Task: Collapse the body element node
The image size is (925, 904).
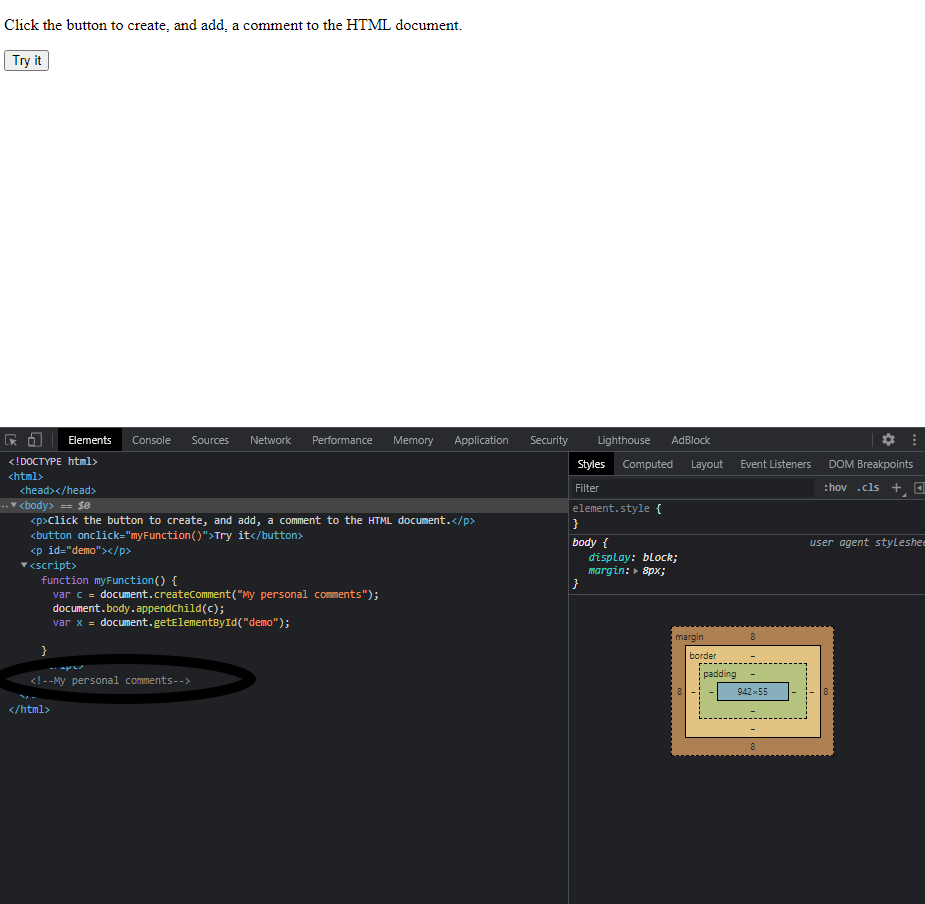Action: tap(14, 505)
